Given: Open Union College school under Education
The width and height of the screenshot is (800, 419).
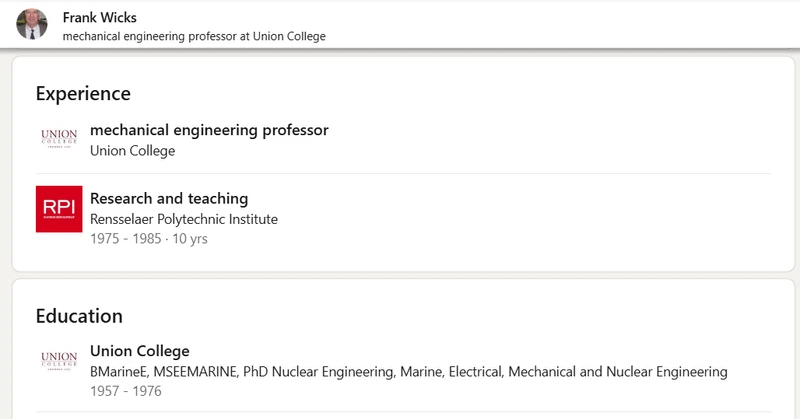Looking at the screenshot, I should tap(140, 351).
